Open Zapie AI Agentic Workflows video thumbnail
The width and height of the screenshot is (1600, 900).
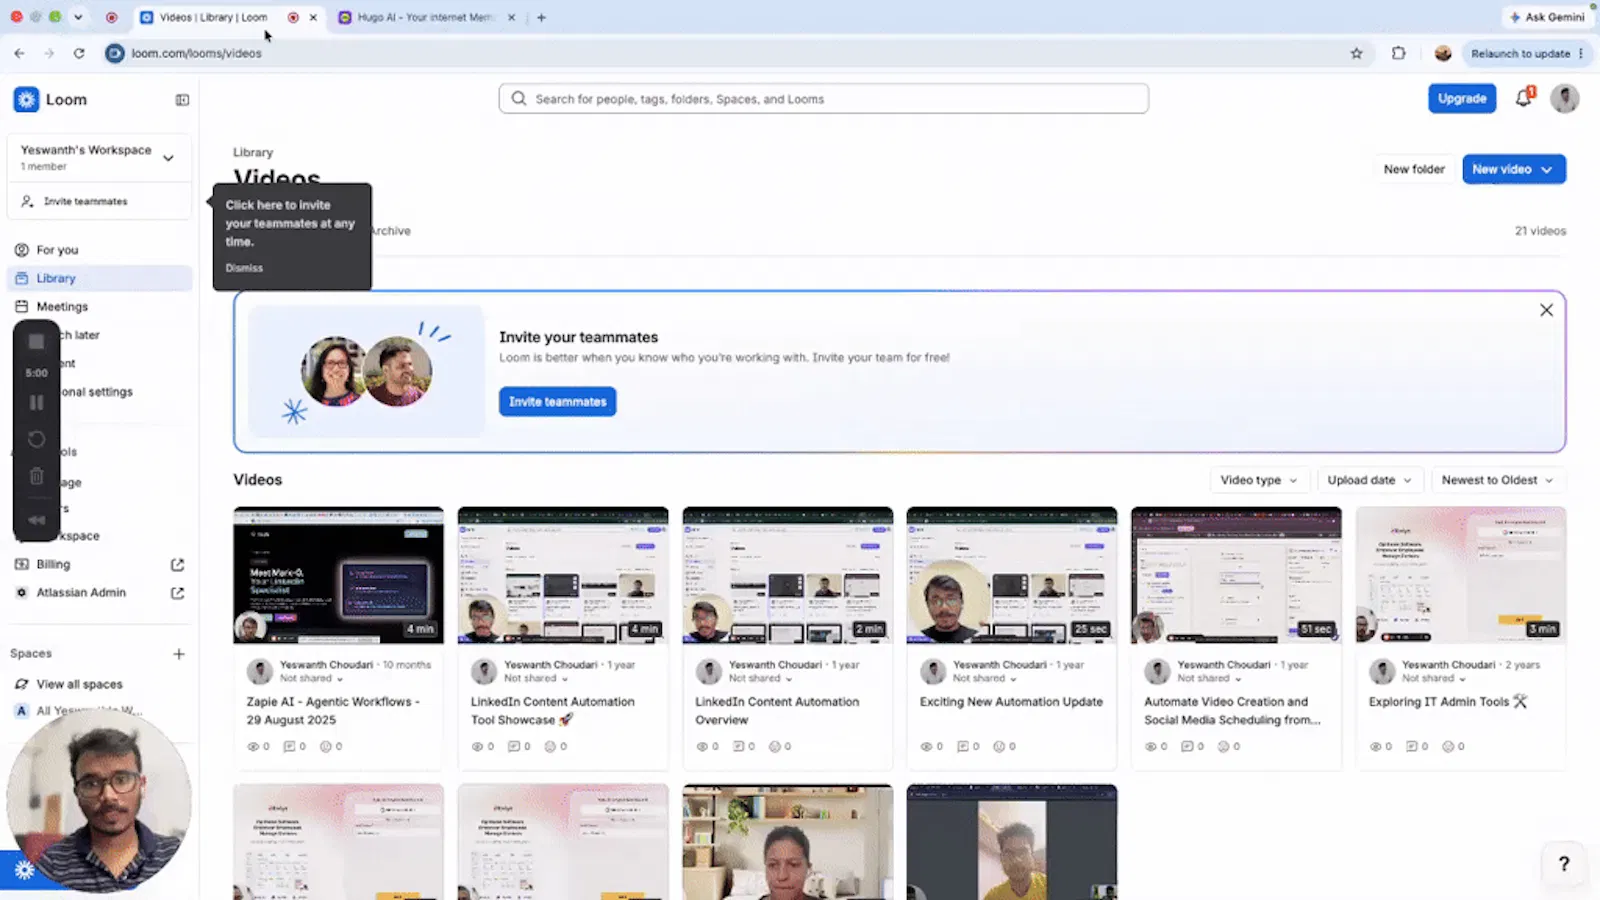338,575
